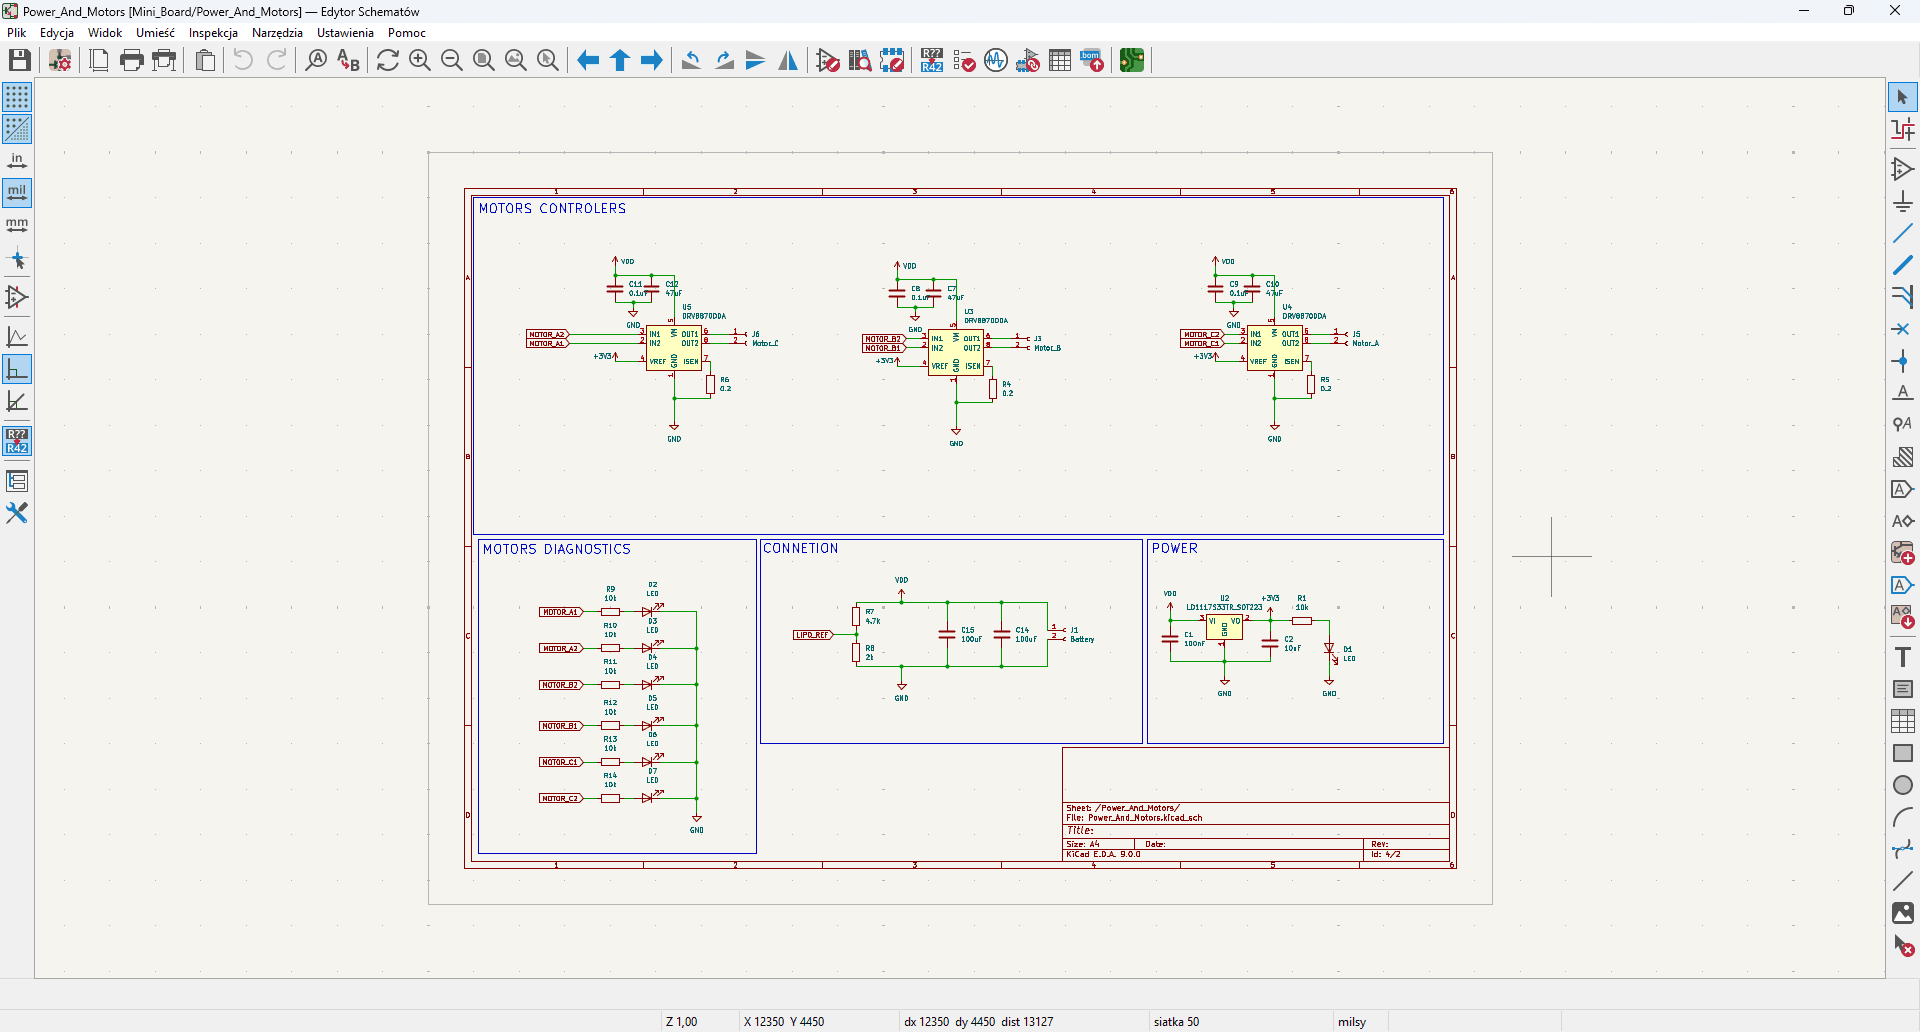Open the Inspekcja menu
The height and width of the screenshot is (1032, 1920).
pyautogui.click(x=213, y=33)
